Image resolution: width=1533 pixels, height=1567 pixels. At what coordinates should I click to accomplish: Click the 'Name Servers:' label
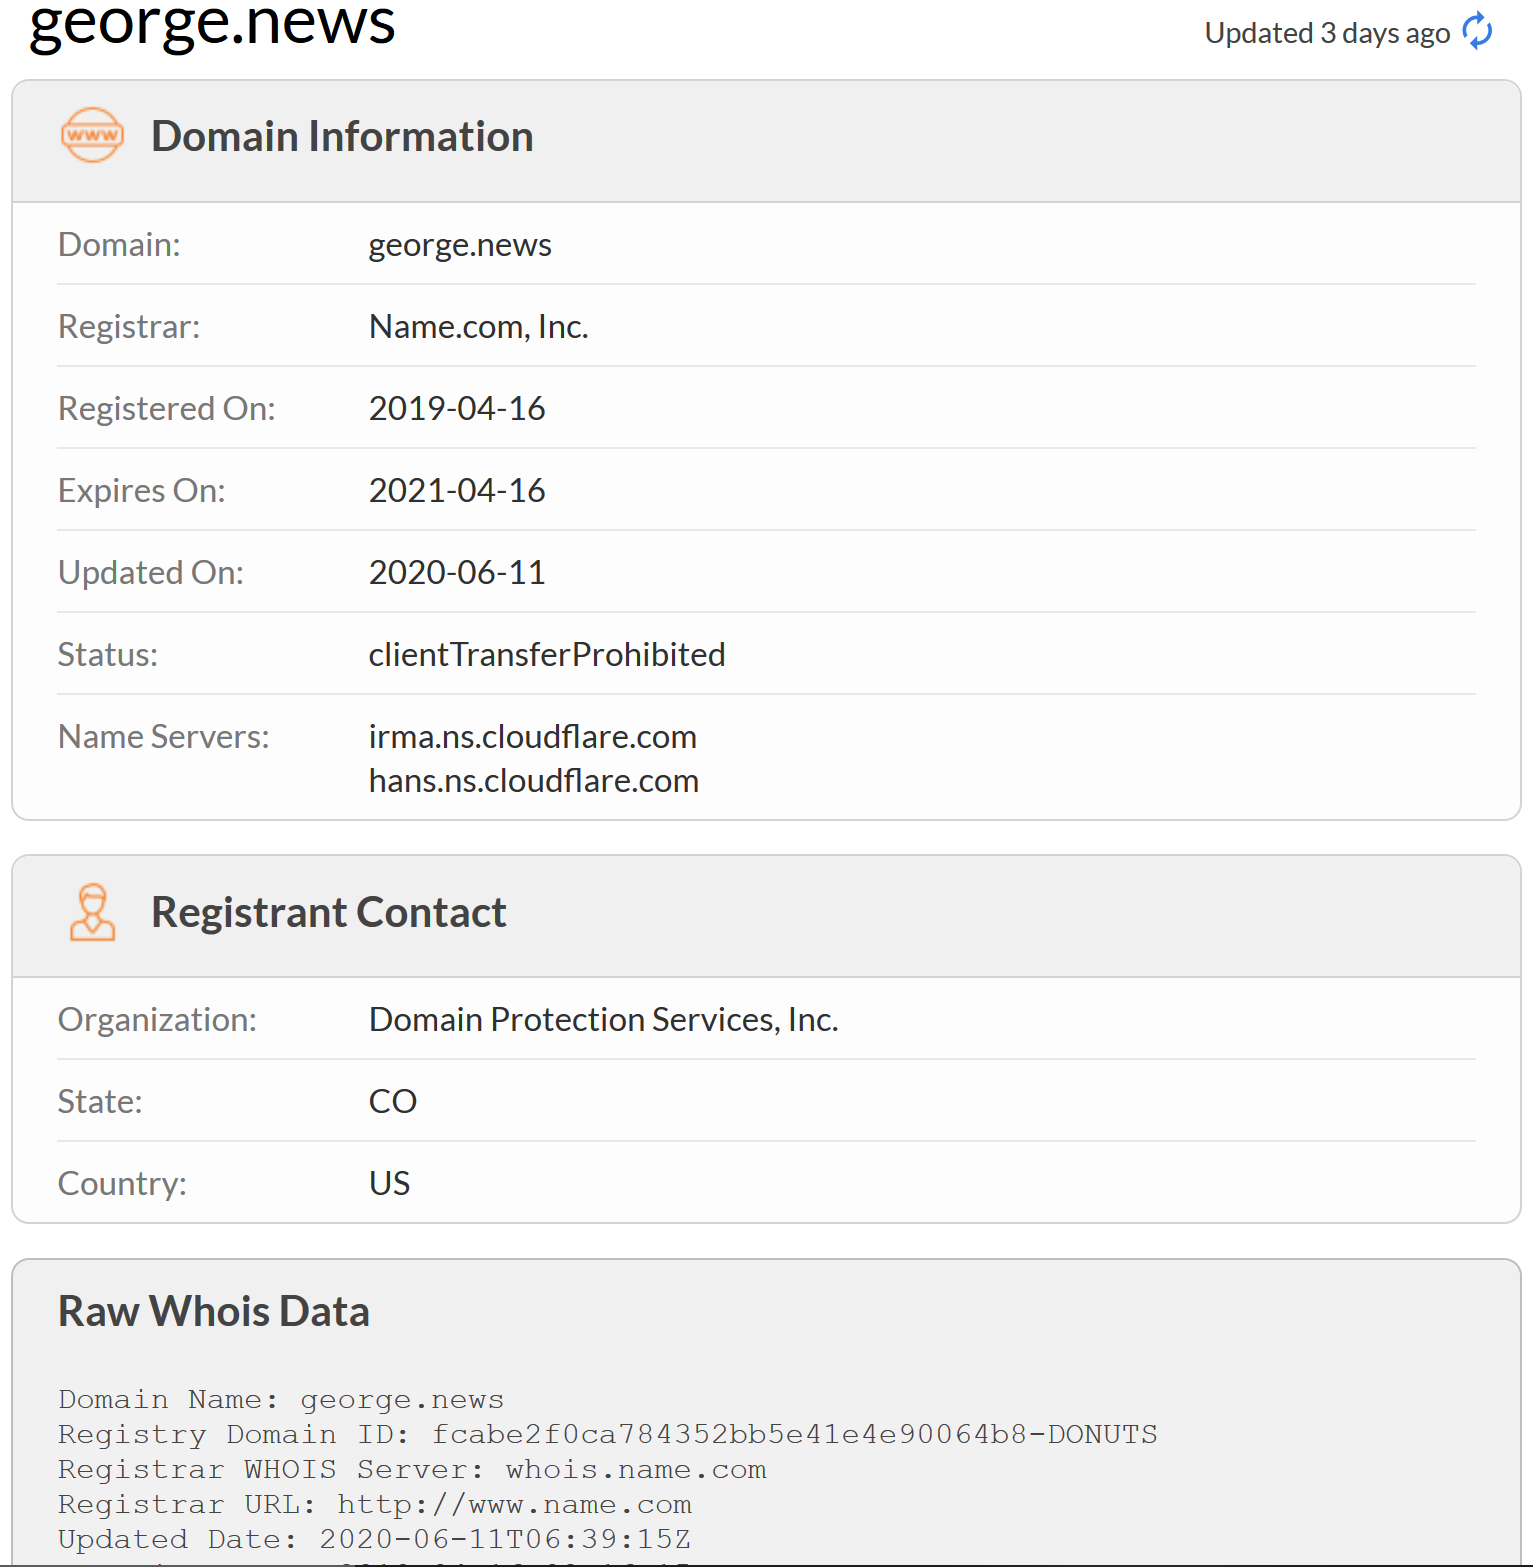click(x=164, y=737)
